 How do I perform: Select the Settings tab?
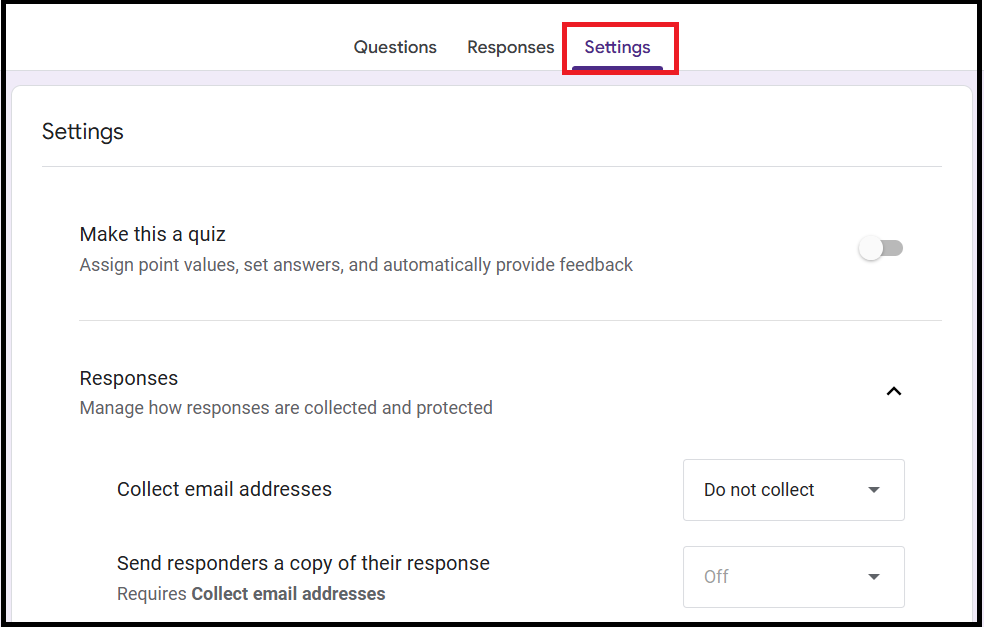click(617, 47)
